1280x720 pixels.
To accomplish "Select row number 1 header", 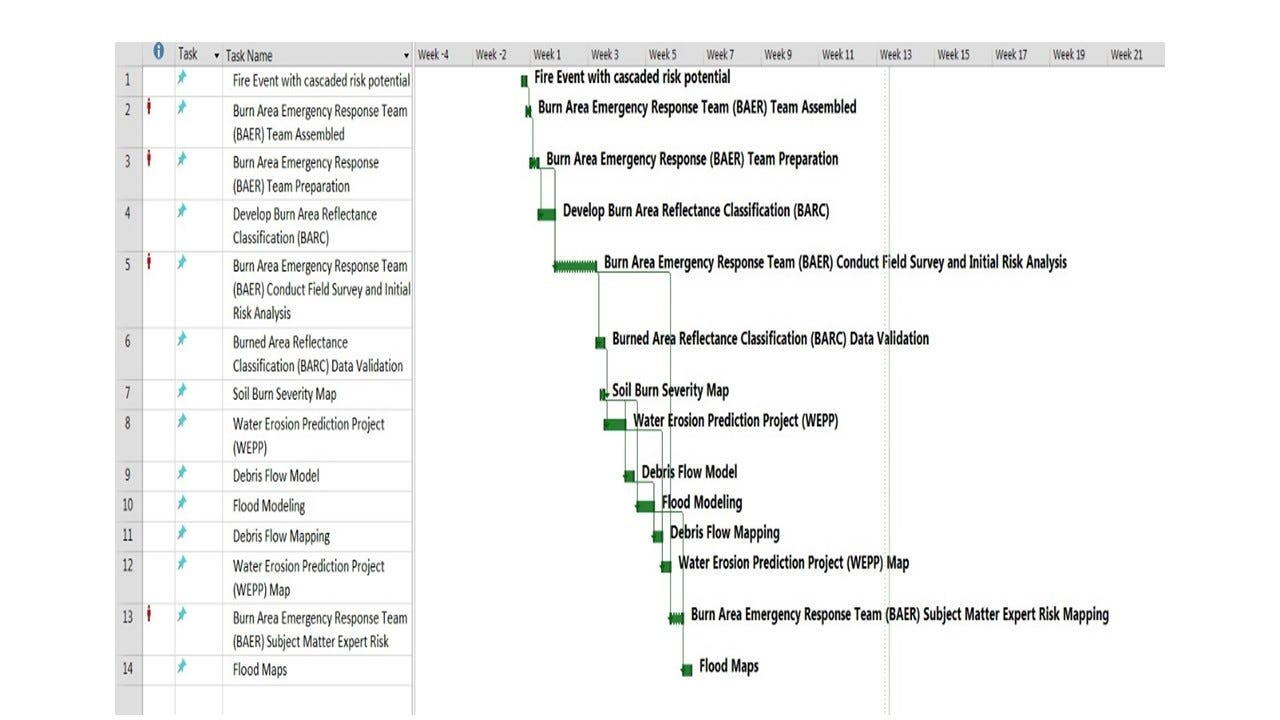I will 128,80.
